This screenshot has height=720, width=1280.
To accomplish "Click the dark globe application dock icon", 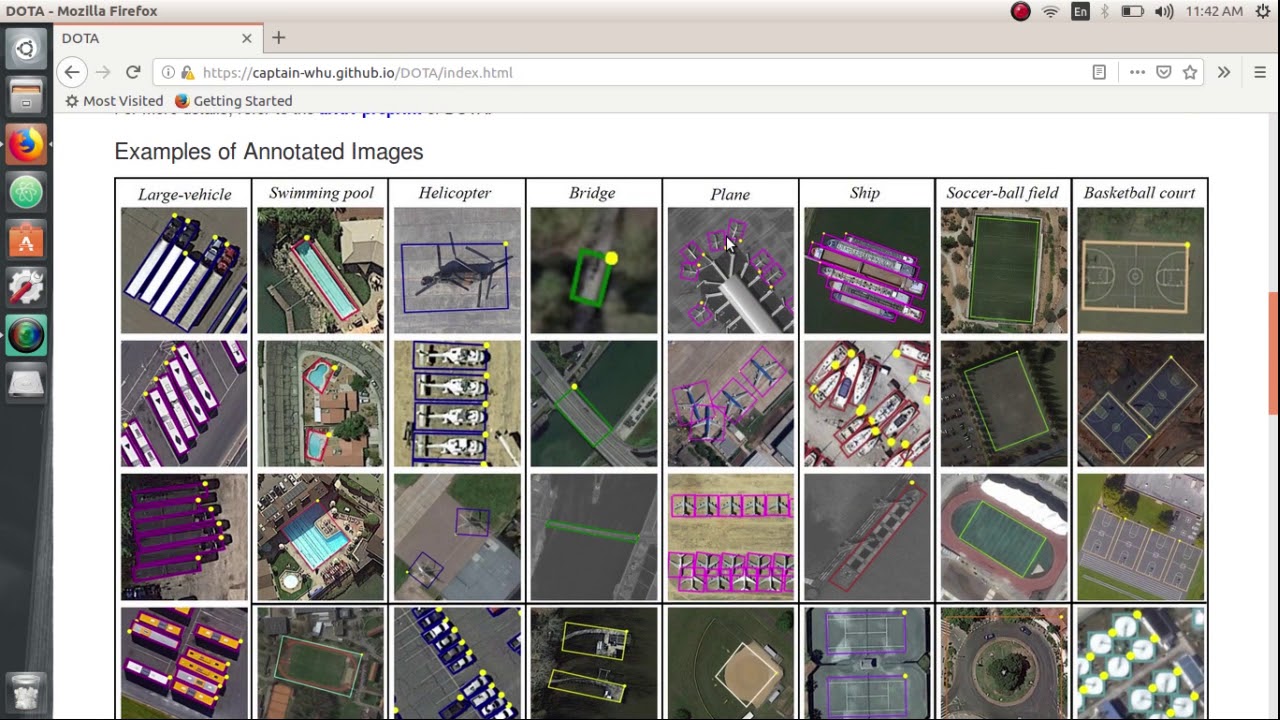I will click(x=26, y=336).
